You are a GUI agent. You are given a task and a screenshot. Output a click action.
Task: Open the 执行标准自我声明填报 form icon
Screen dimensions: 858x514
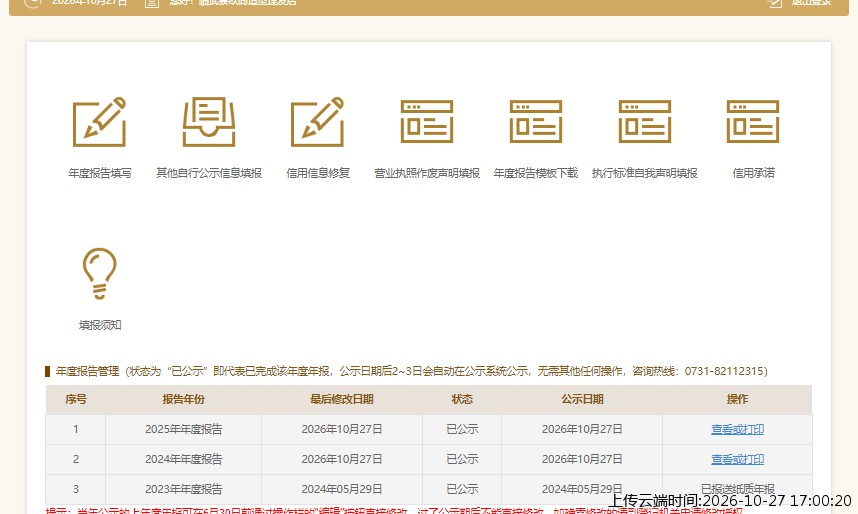[x=645, y=122]
